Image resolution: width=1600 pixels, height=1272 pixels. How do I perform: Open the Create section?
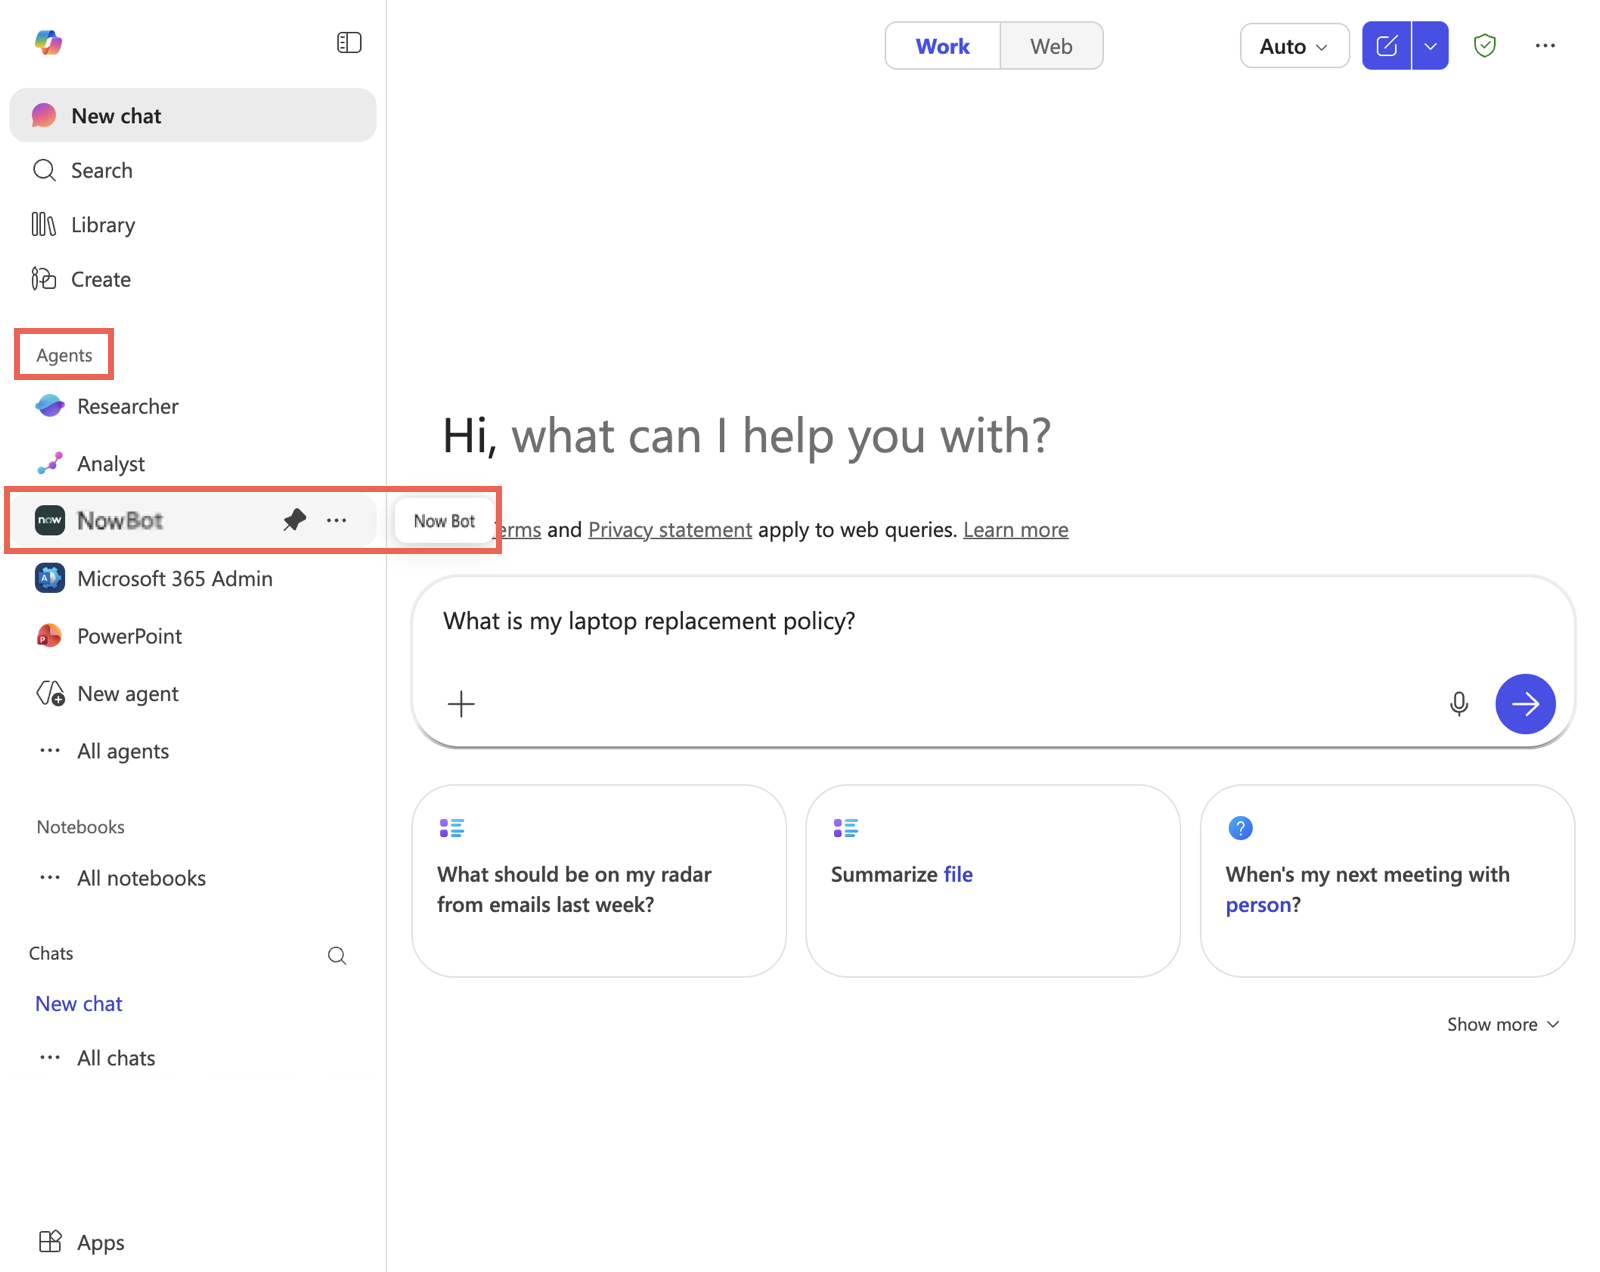point(193,279)
